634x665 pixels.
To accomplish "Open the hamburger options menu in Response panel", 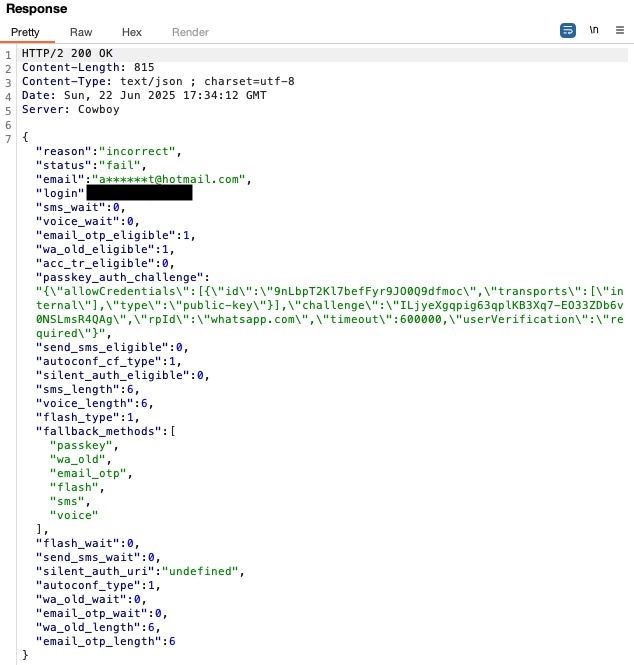I will tap(620, 30).
